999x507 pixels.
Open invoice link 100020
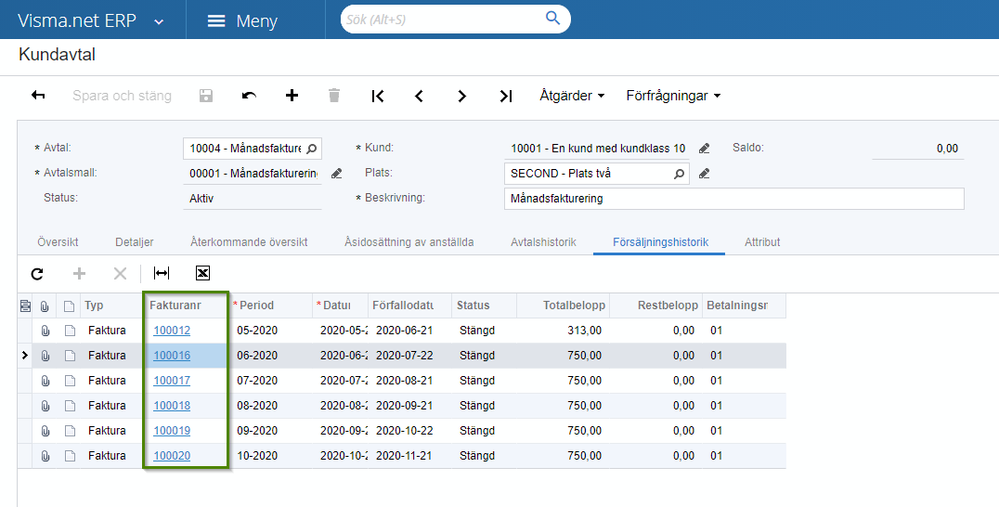point(172,456)
